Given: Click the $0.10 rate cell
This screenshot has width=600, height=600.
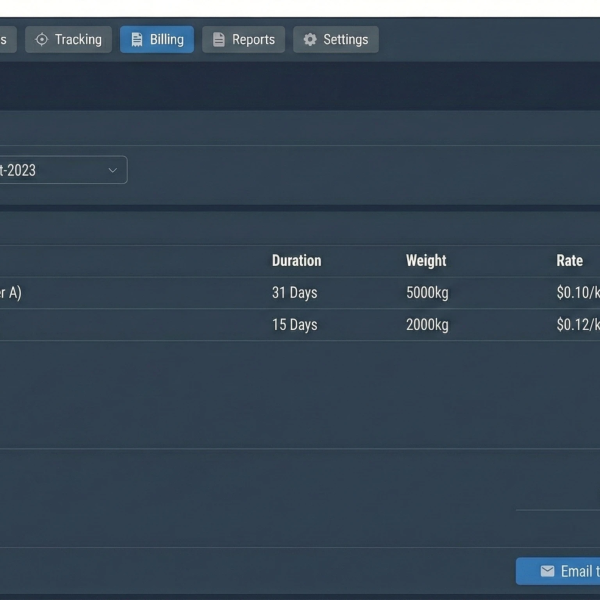Looking at the screenshot, I should tap(577, 293).
